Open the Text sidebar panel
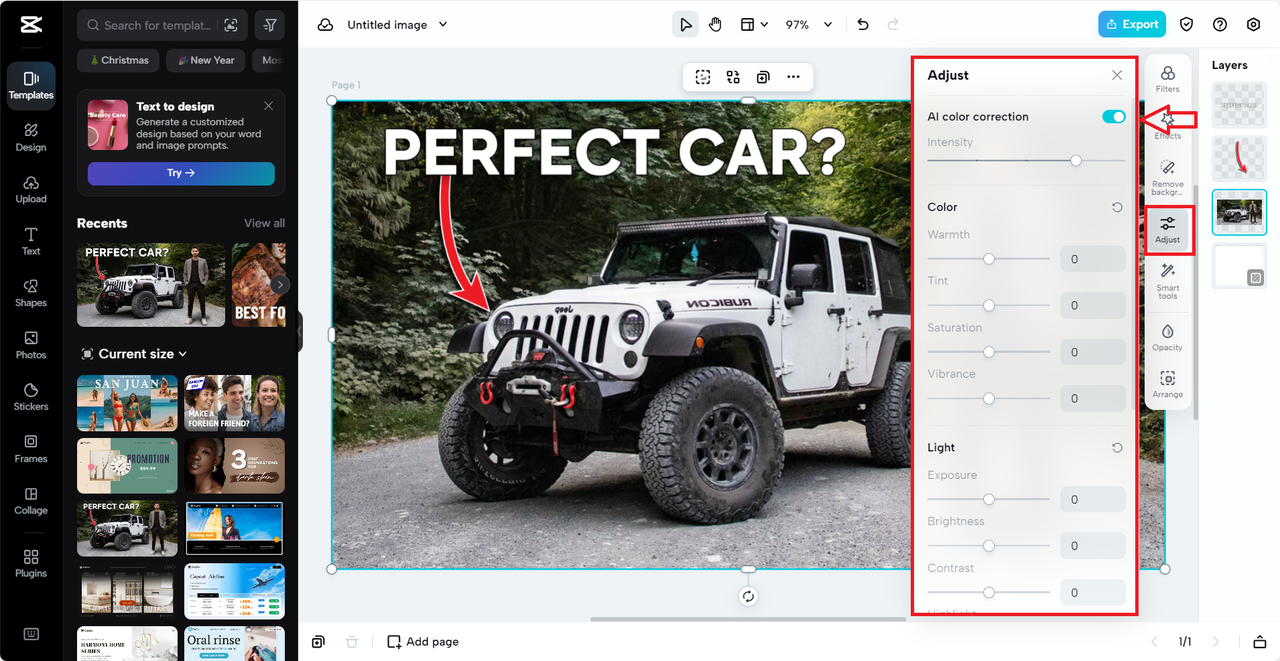The height and width of the screenshot is (661, 1280). pos(31,241)
